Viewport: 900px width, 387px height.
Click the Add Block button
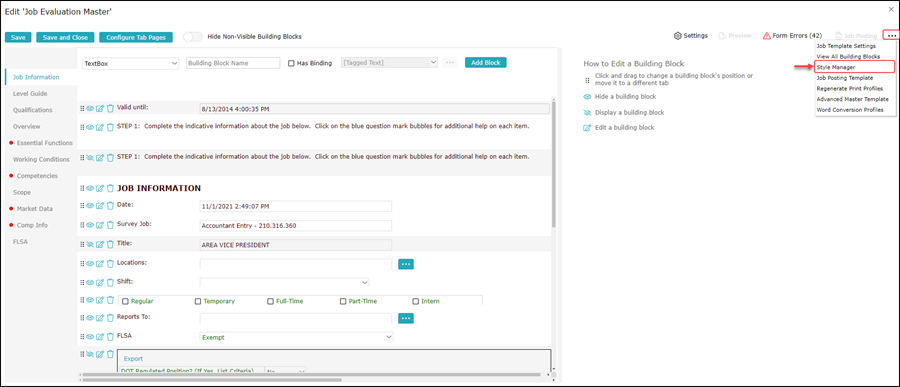(486, 63)
